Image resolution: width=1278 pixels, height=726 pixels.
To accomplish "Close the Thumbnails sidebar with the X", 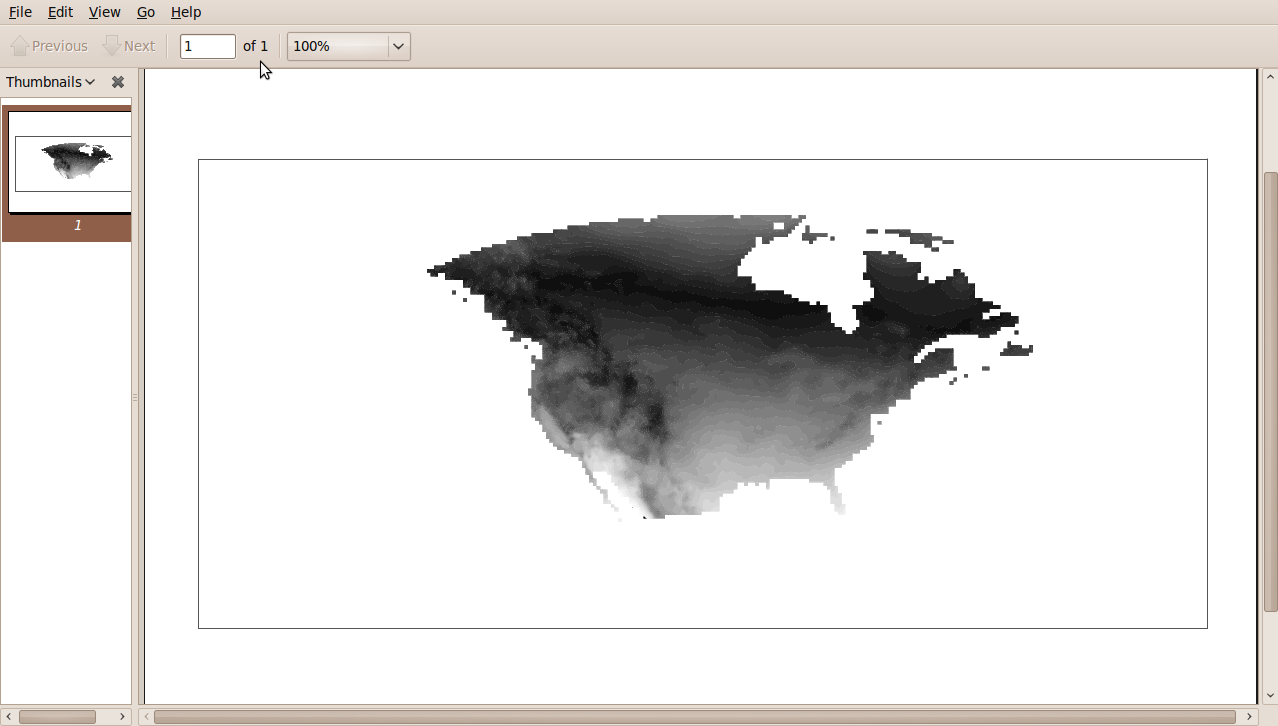I will pyautogui.click(x=118, y=82).
